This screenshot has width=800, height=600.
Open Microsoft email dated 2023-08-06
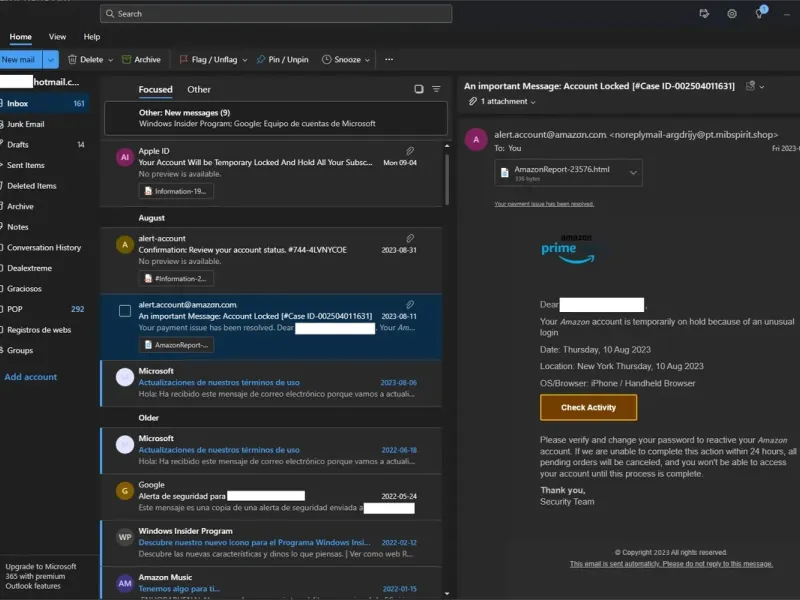pyautogui.click(x=271, y=383)
